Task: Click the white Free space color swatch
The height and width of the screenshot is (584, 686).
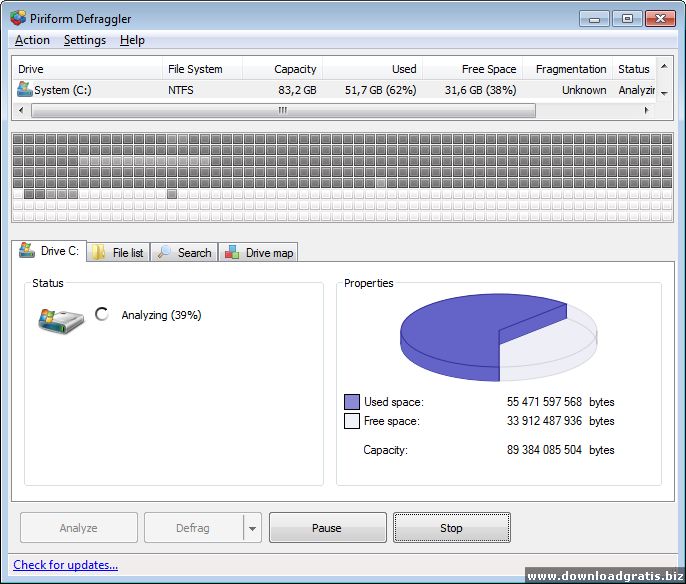Action: pos(351,421)
